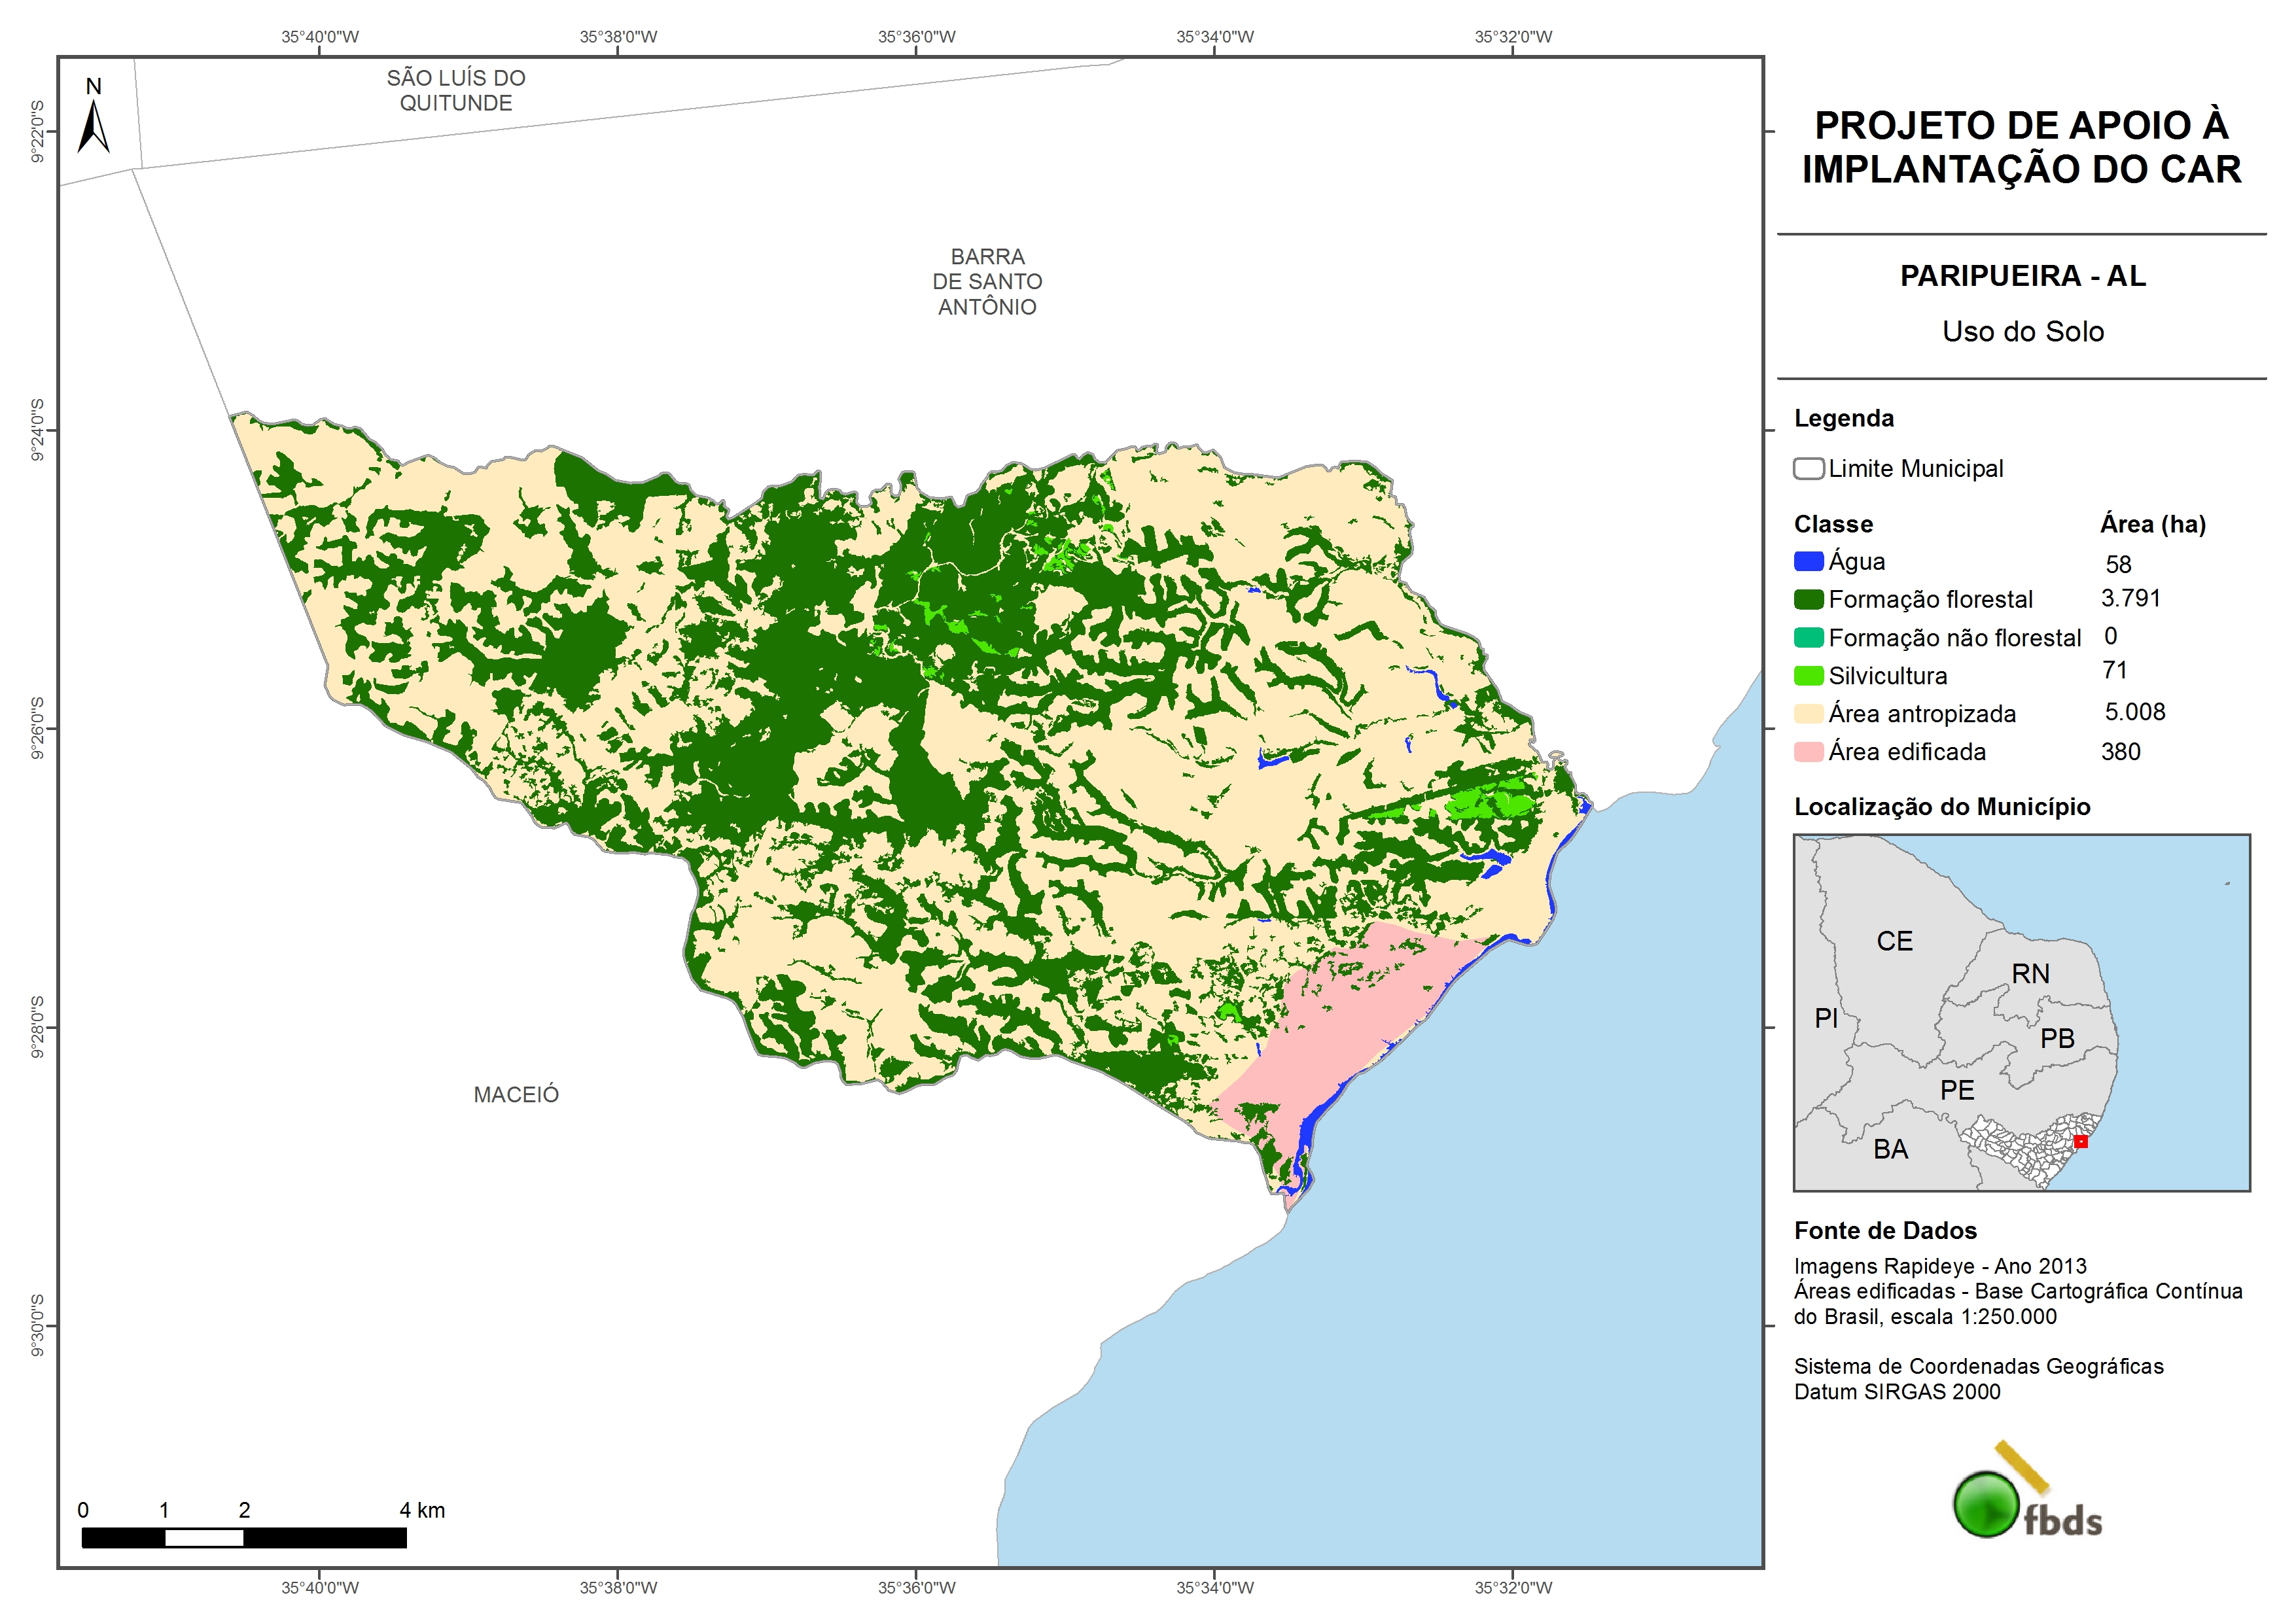2296x1623 pixels.
Task: Click the Formação não florestal teal swatch
Action: [1808, 637]
